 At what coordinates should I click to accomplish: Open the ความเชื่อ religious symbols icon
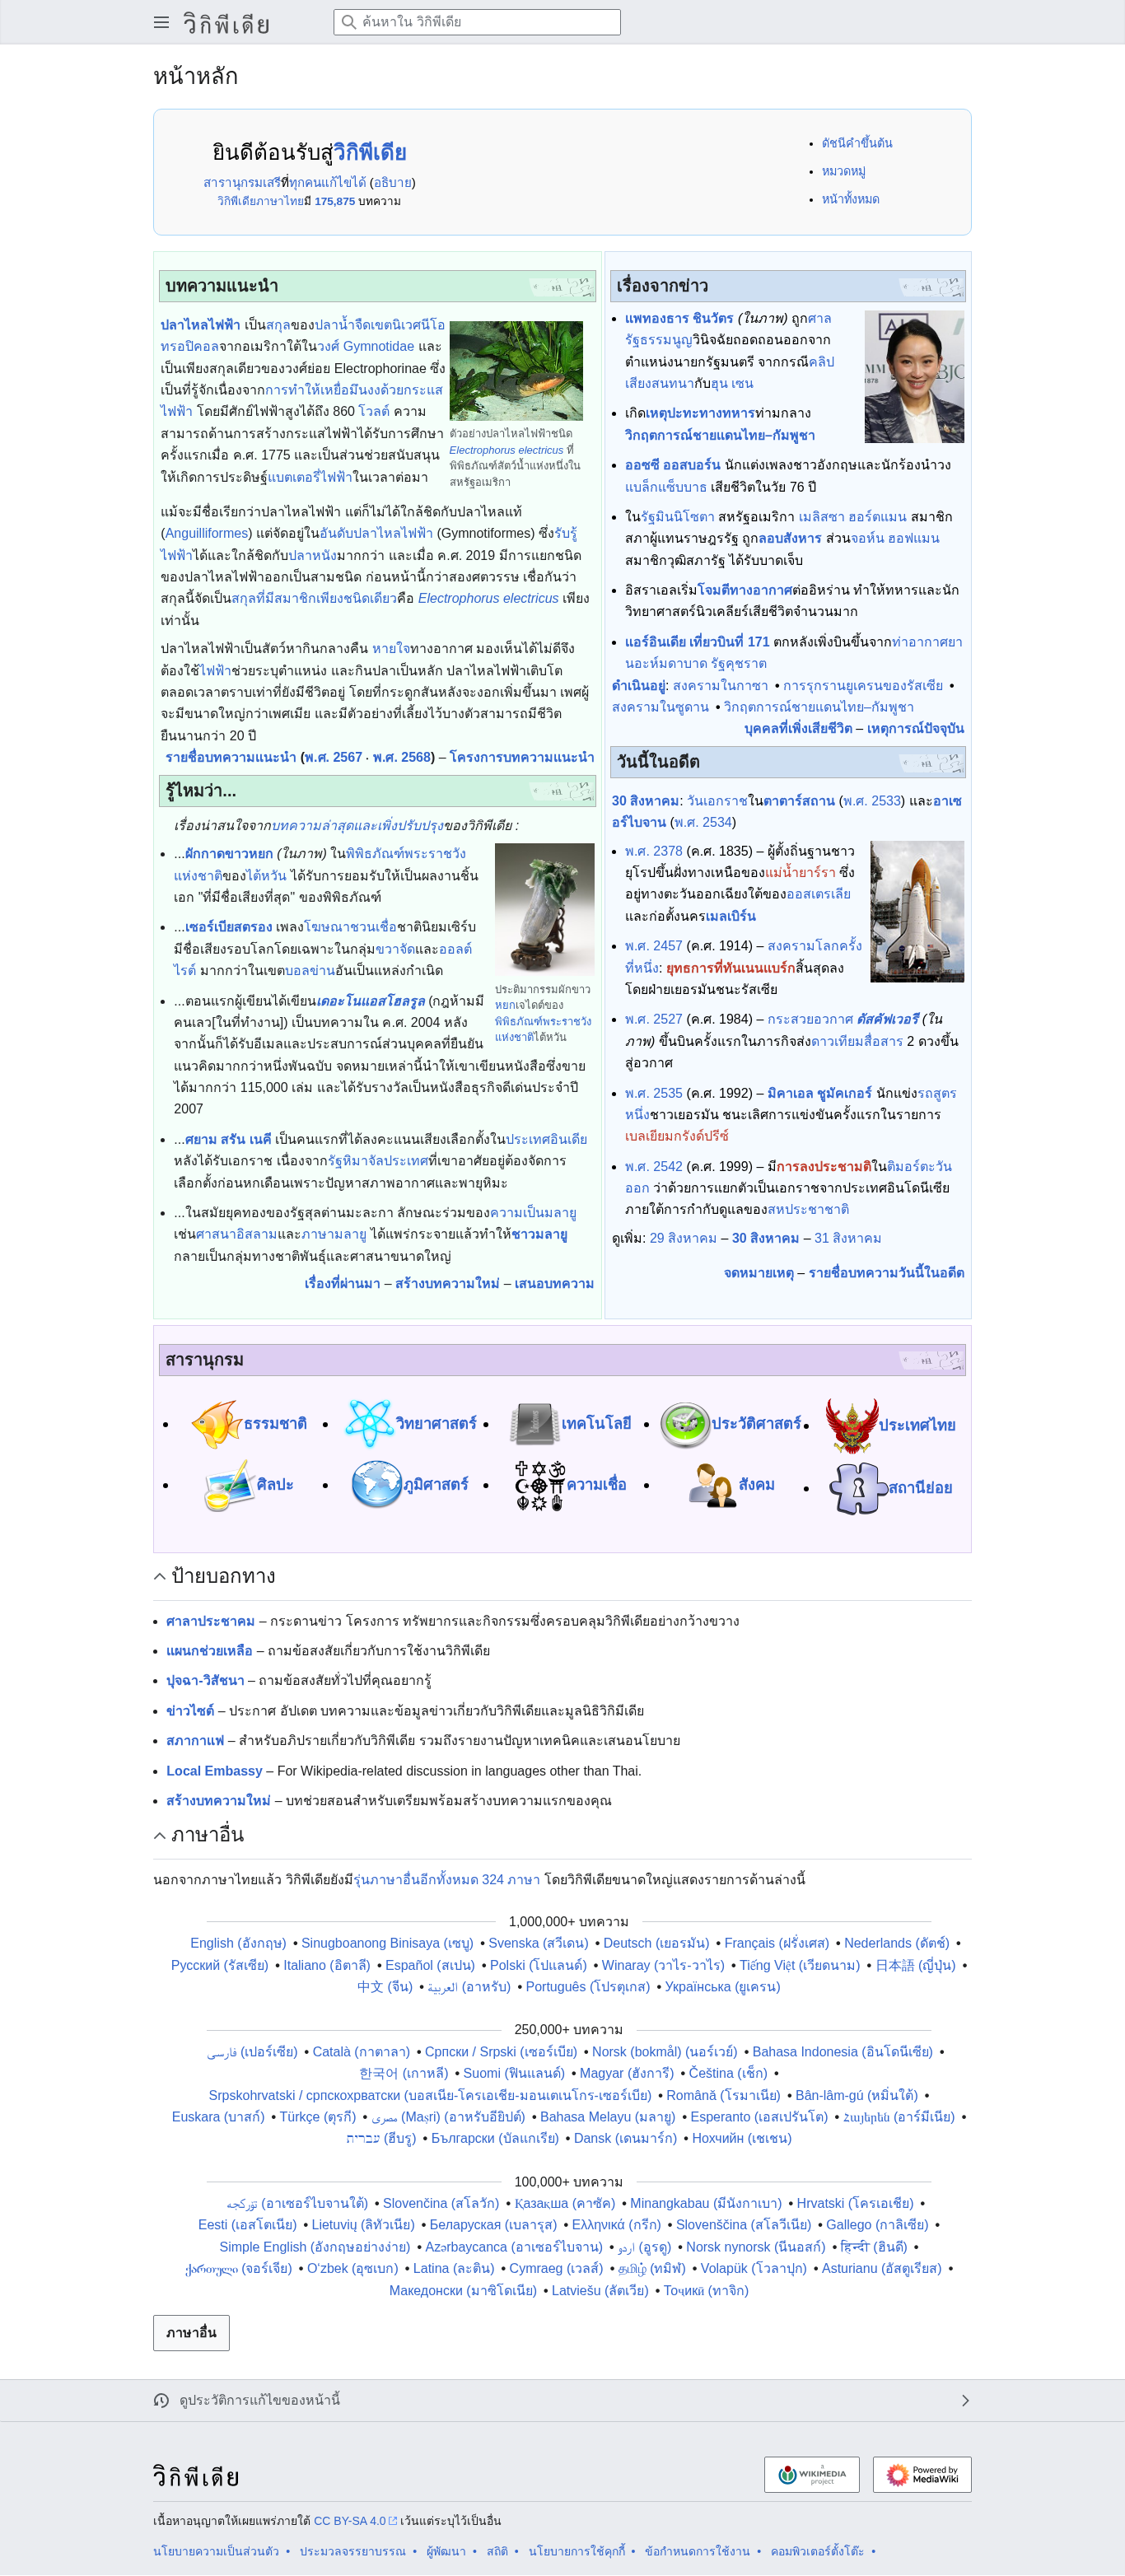540,1485
